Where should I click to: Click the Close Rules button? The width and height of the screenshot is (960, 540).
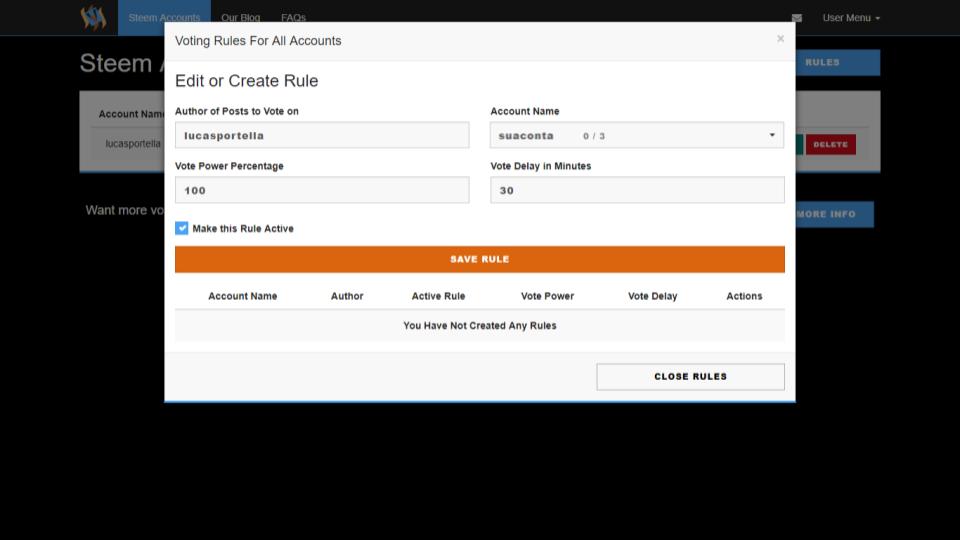click(691, 377)
